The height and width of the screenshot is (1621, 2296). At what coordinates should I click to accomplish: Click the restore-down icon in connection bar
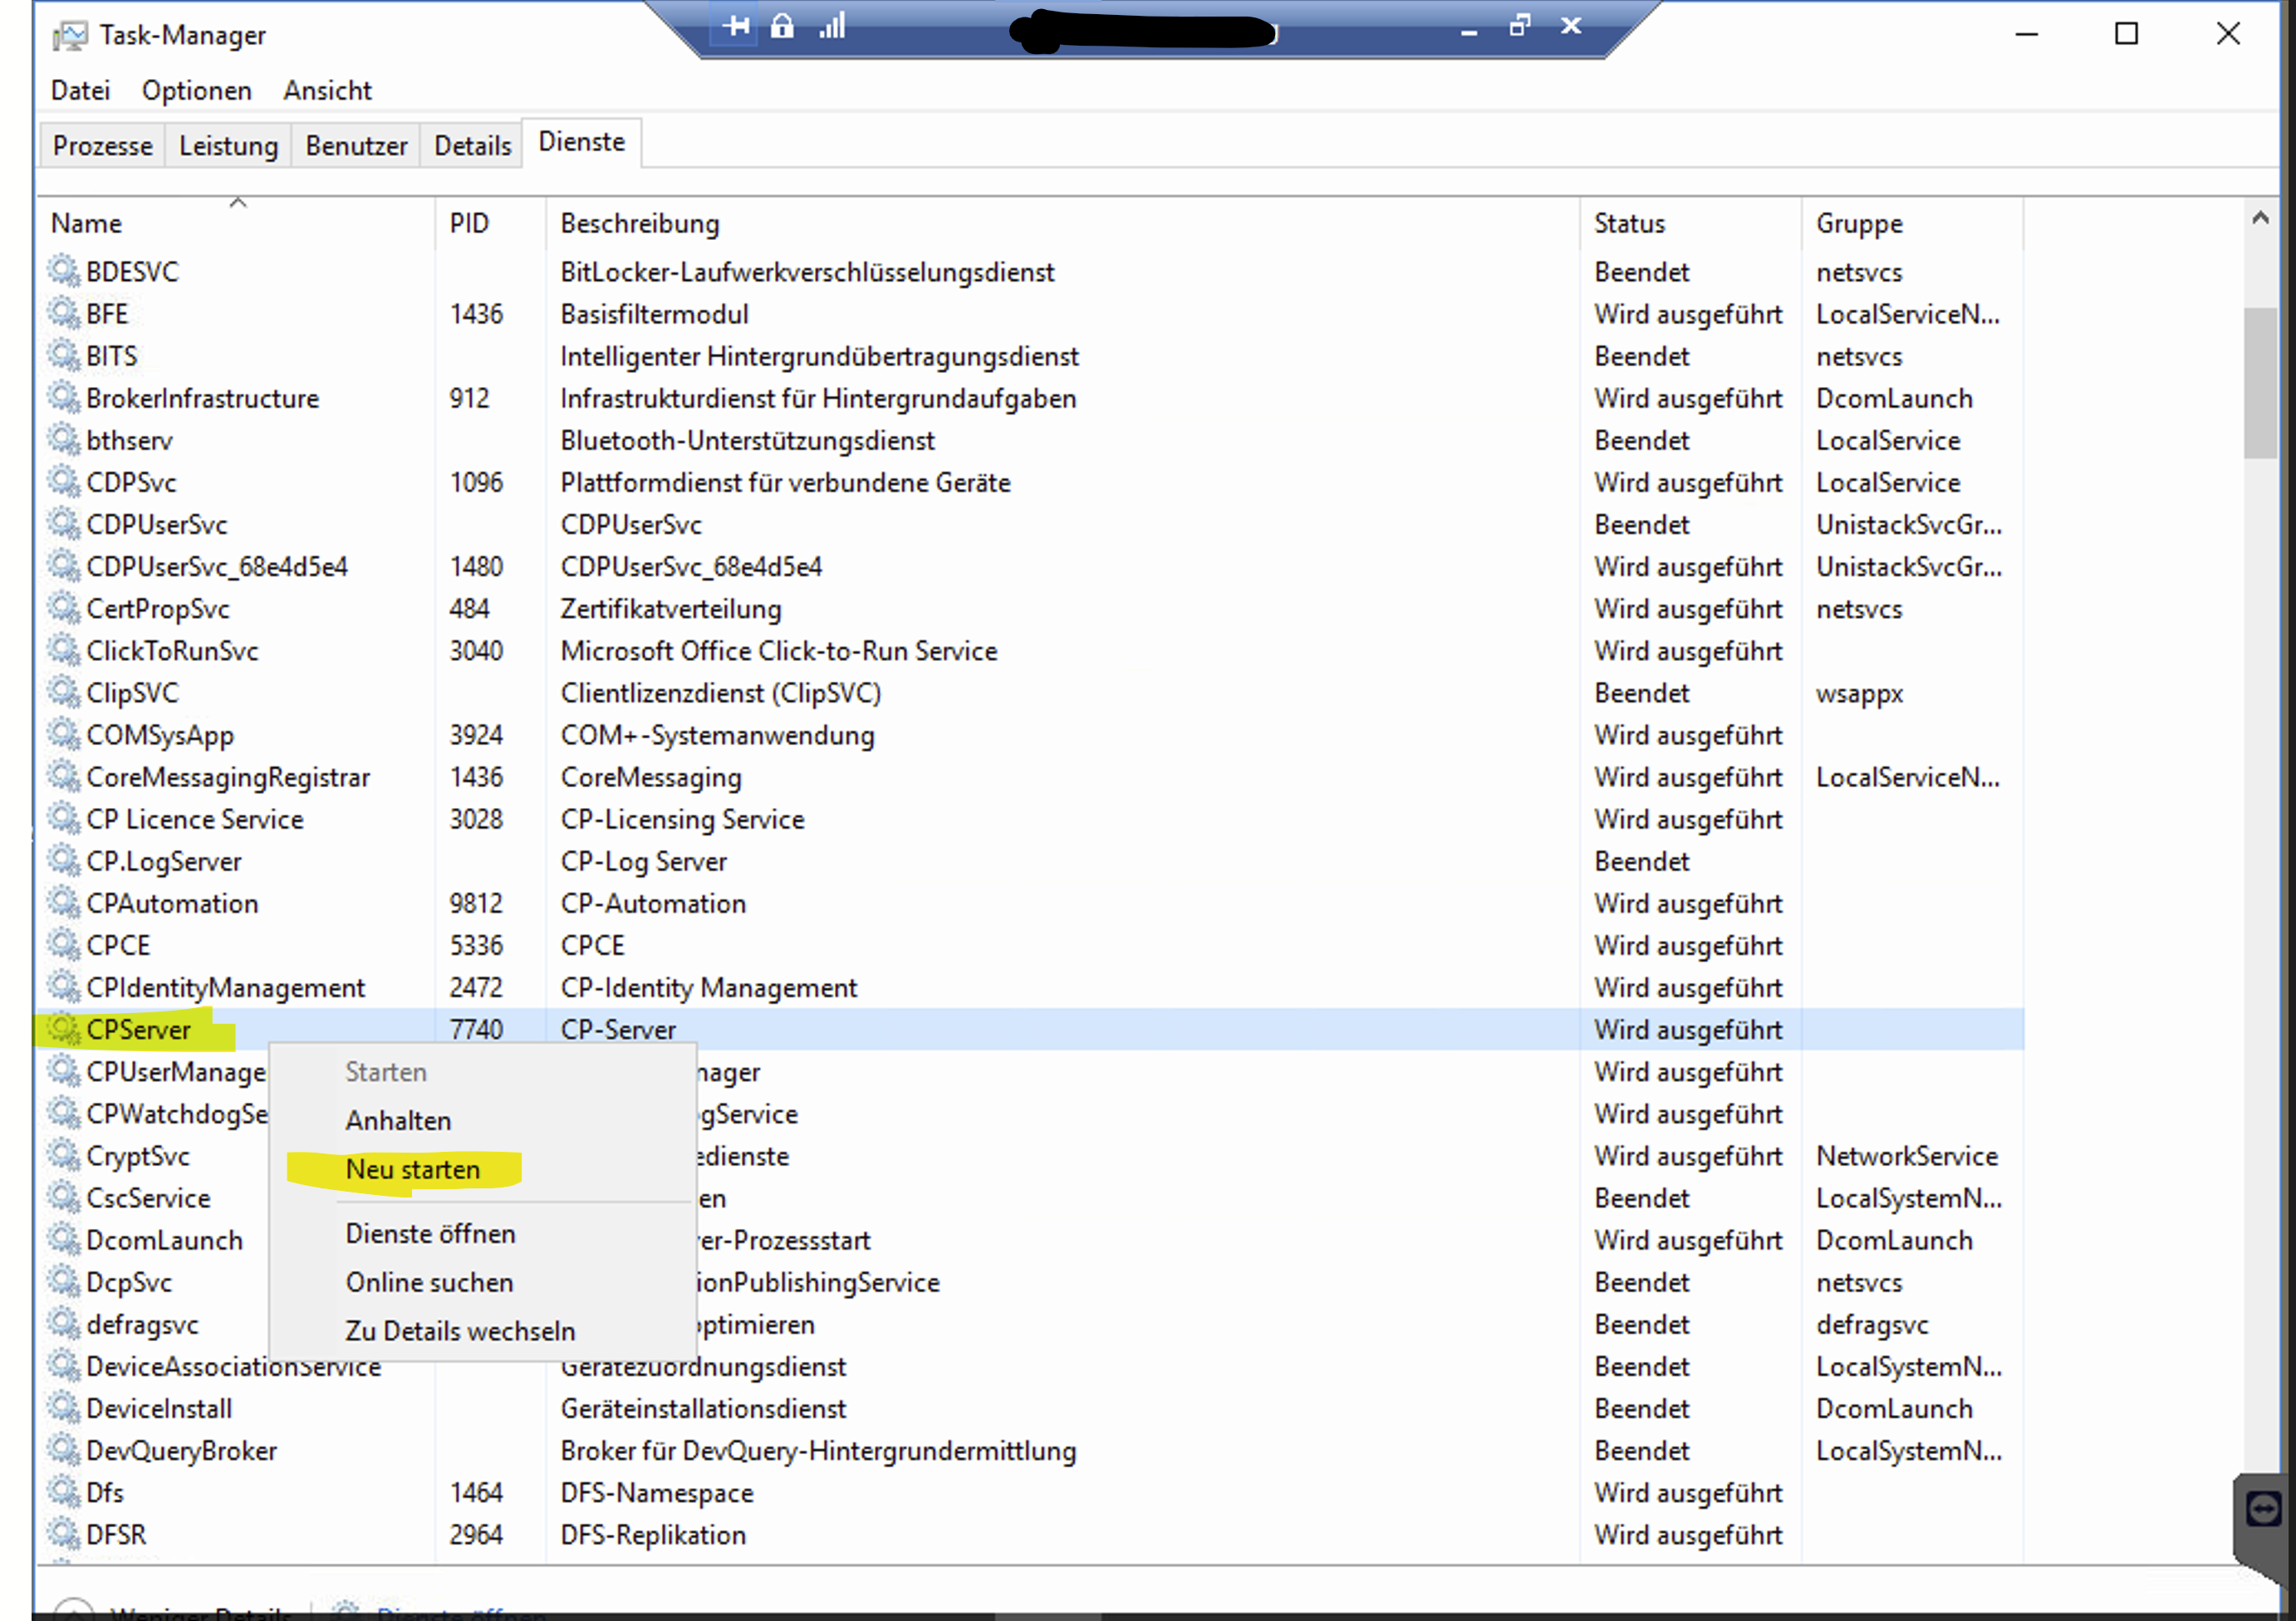click(x=1519, y=26)
